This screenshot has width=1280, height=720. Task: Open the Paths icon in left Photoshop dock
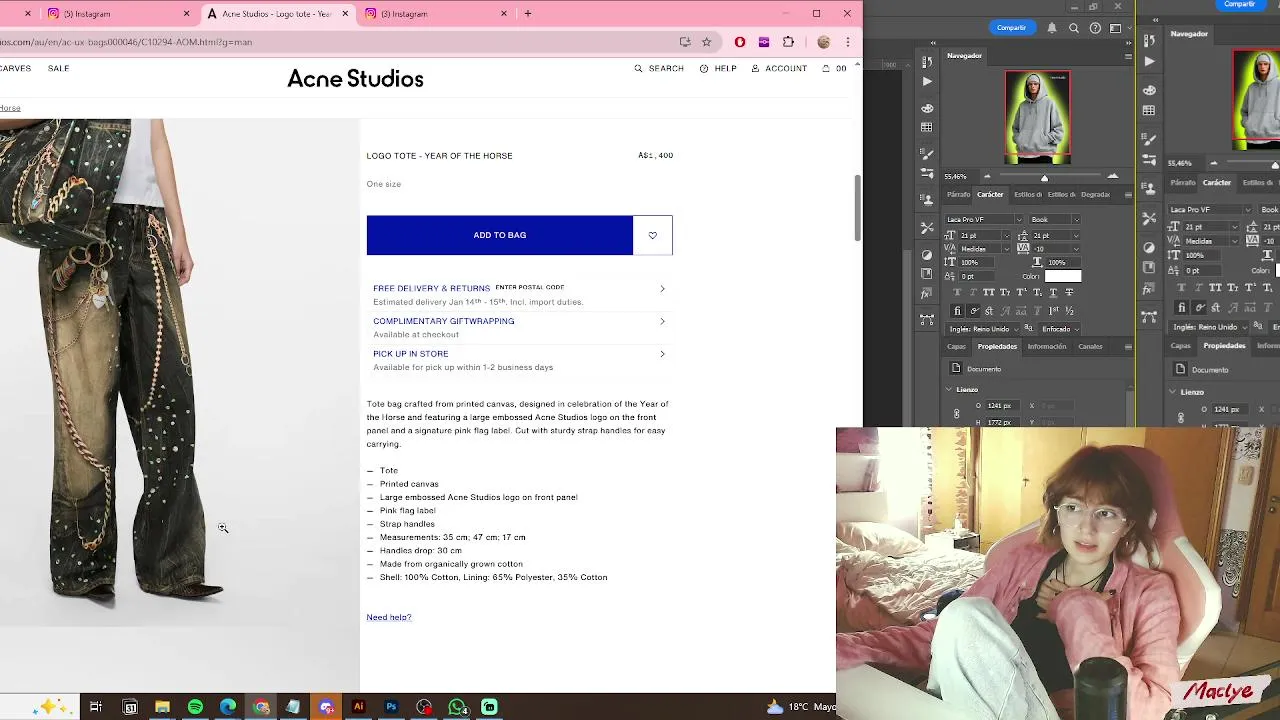927,320
